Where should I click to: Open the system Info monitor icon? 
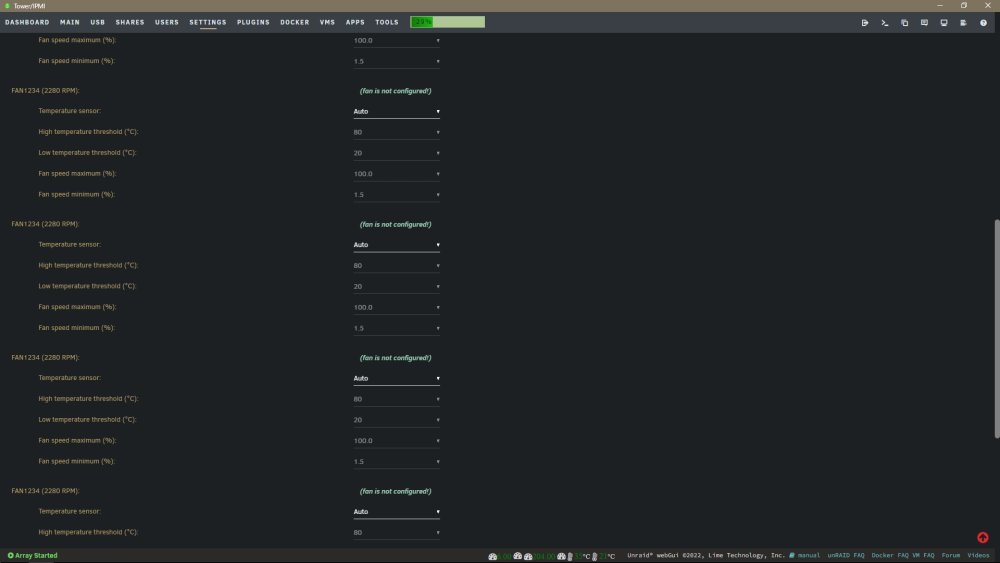944,22
